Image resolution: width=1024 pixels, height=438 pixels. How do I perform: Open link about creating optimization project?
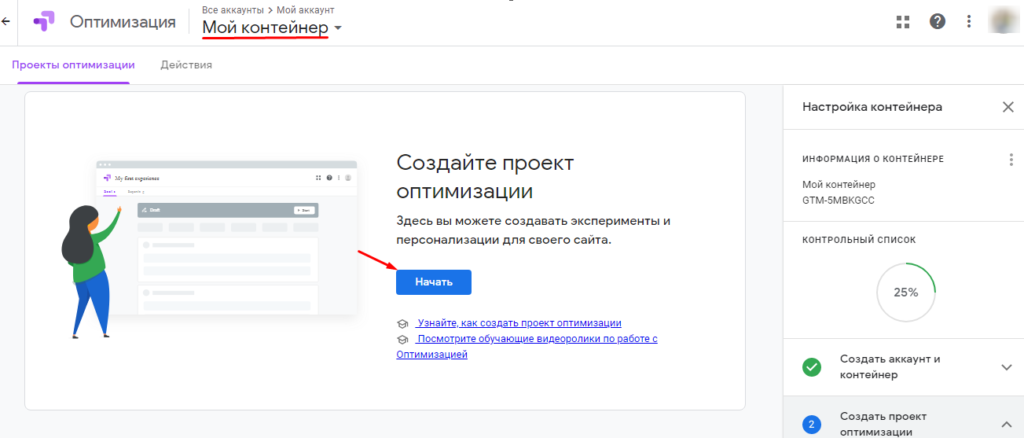(519, 323)
